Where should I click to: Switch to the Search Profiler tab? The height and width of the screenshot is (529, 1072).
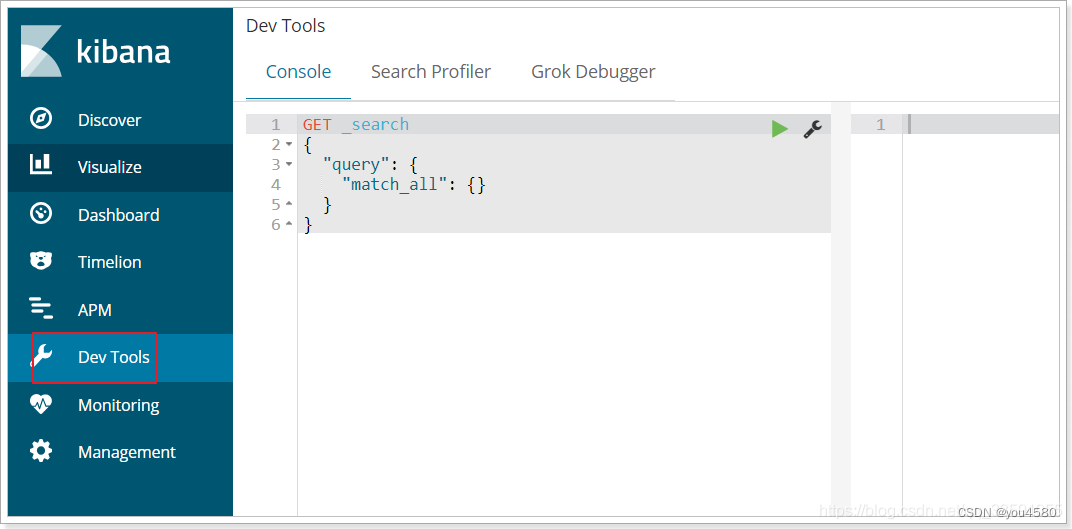(431, 72)
